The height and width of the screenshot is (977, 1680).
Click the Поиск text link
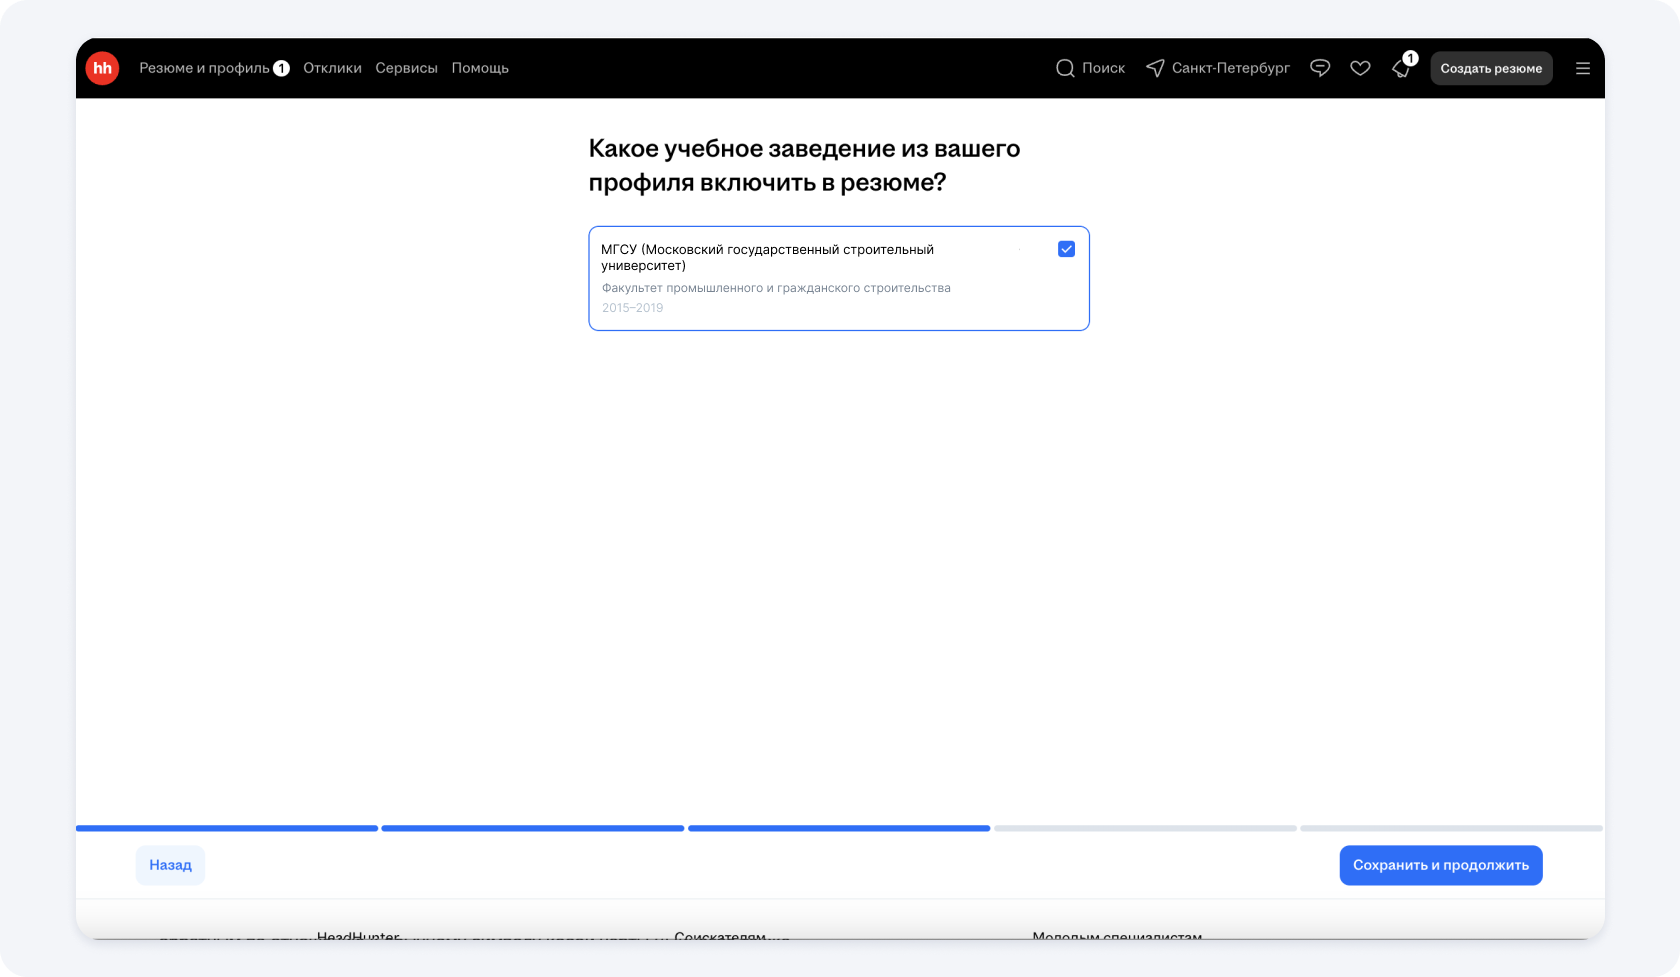pyautogui.click(x=1103, y=68)
